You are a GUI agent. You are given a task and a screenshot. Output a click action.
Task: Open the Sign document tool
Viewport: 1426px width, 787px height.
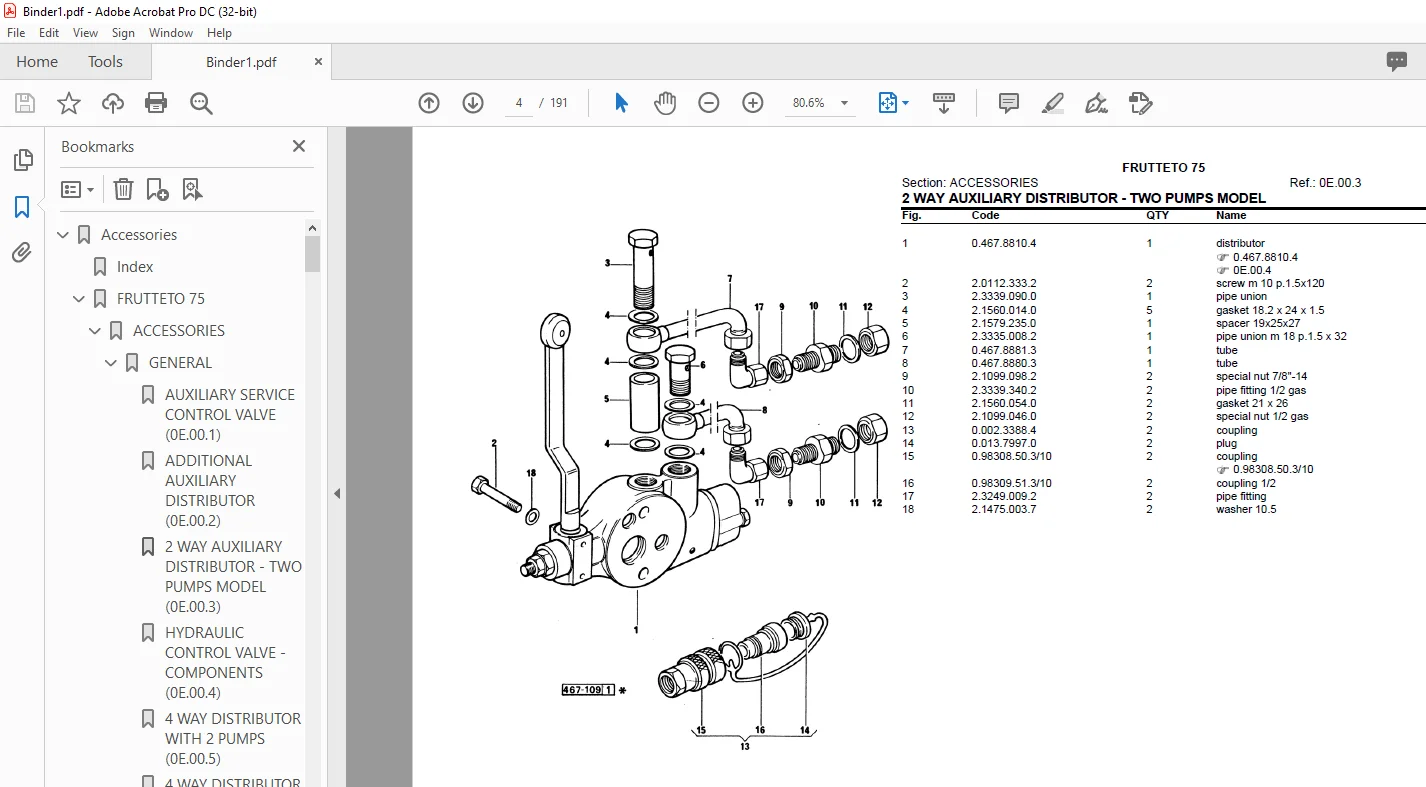pos(1097,103)
